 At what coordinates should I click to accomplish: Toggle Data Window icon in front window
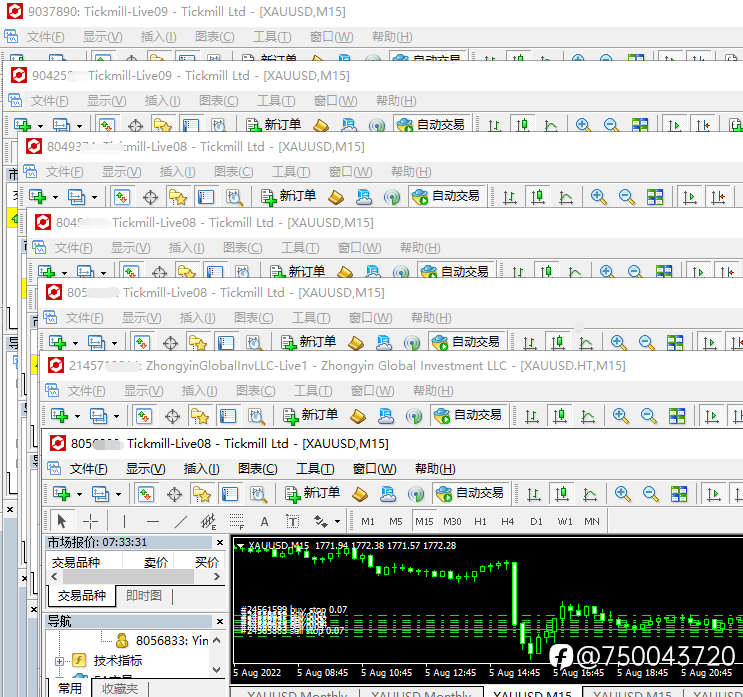(174, 494)
